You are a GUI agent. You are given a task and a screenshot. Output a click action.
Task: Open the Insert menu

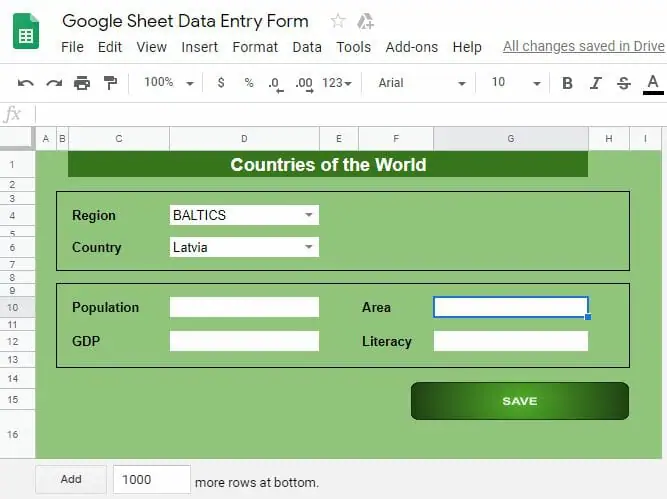tap(199, 47)
